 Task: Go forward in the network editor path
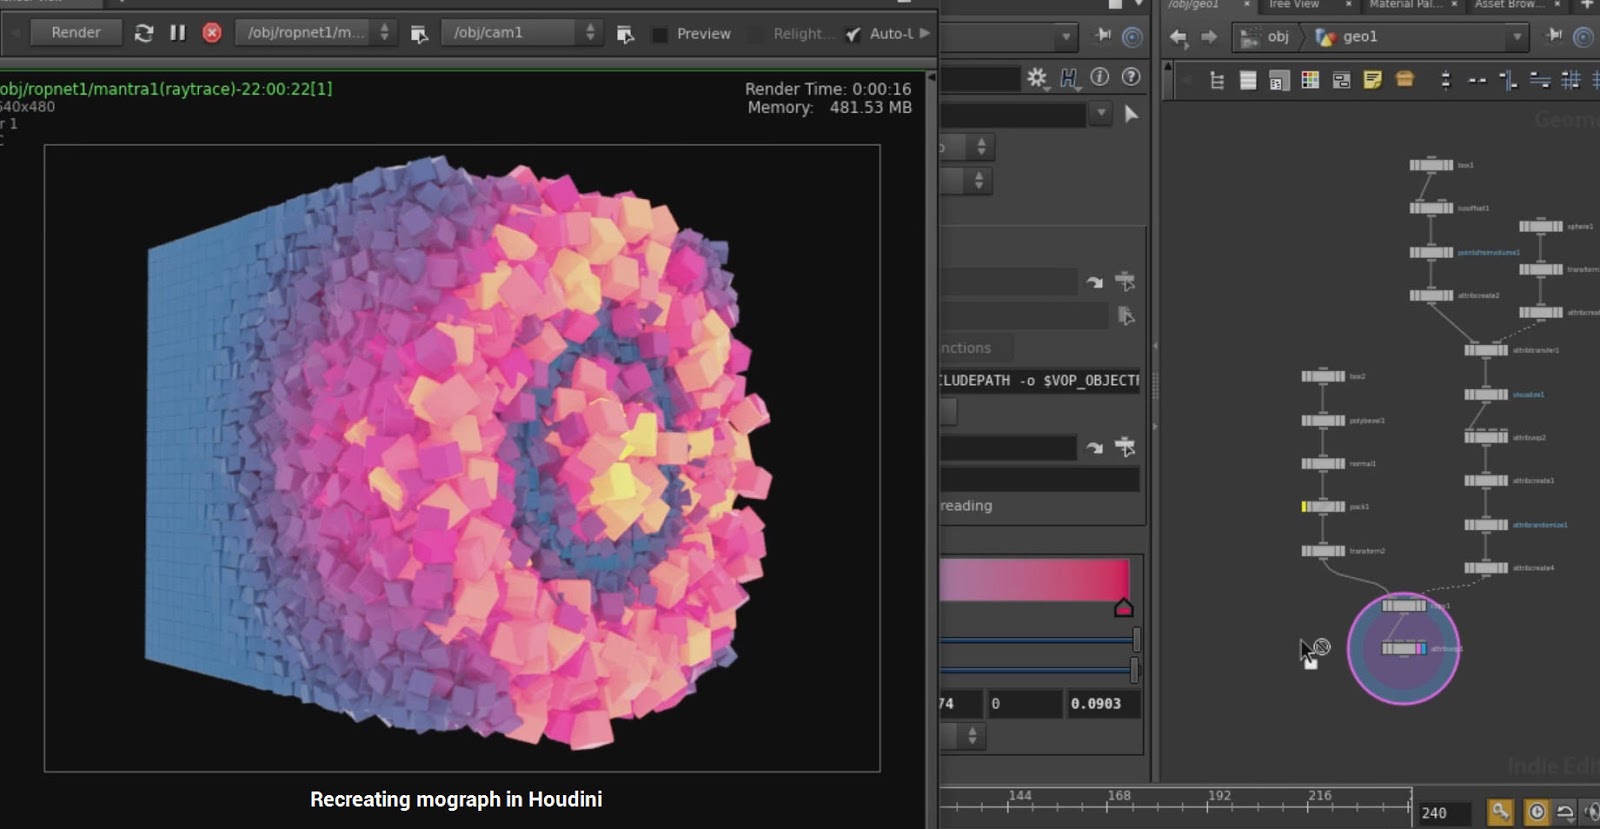click(x=1210, y=37)
